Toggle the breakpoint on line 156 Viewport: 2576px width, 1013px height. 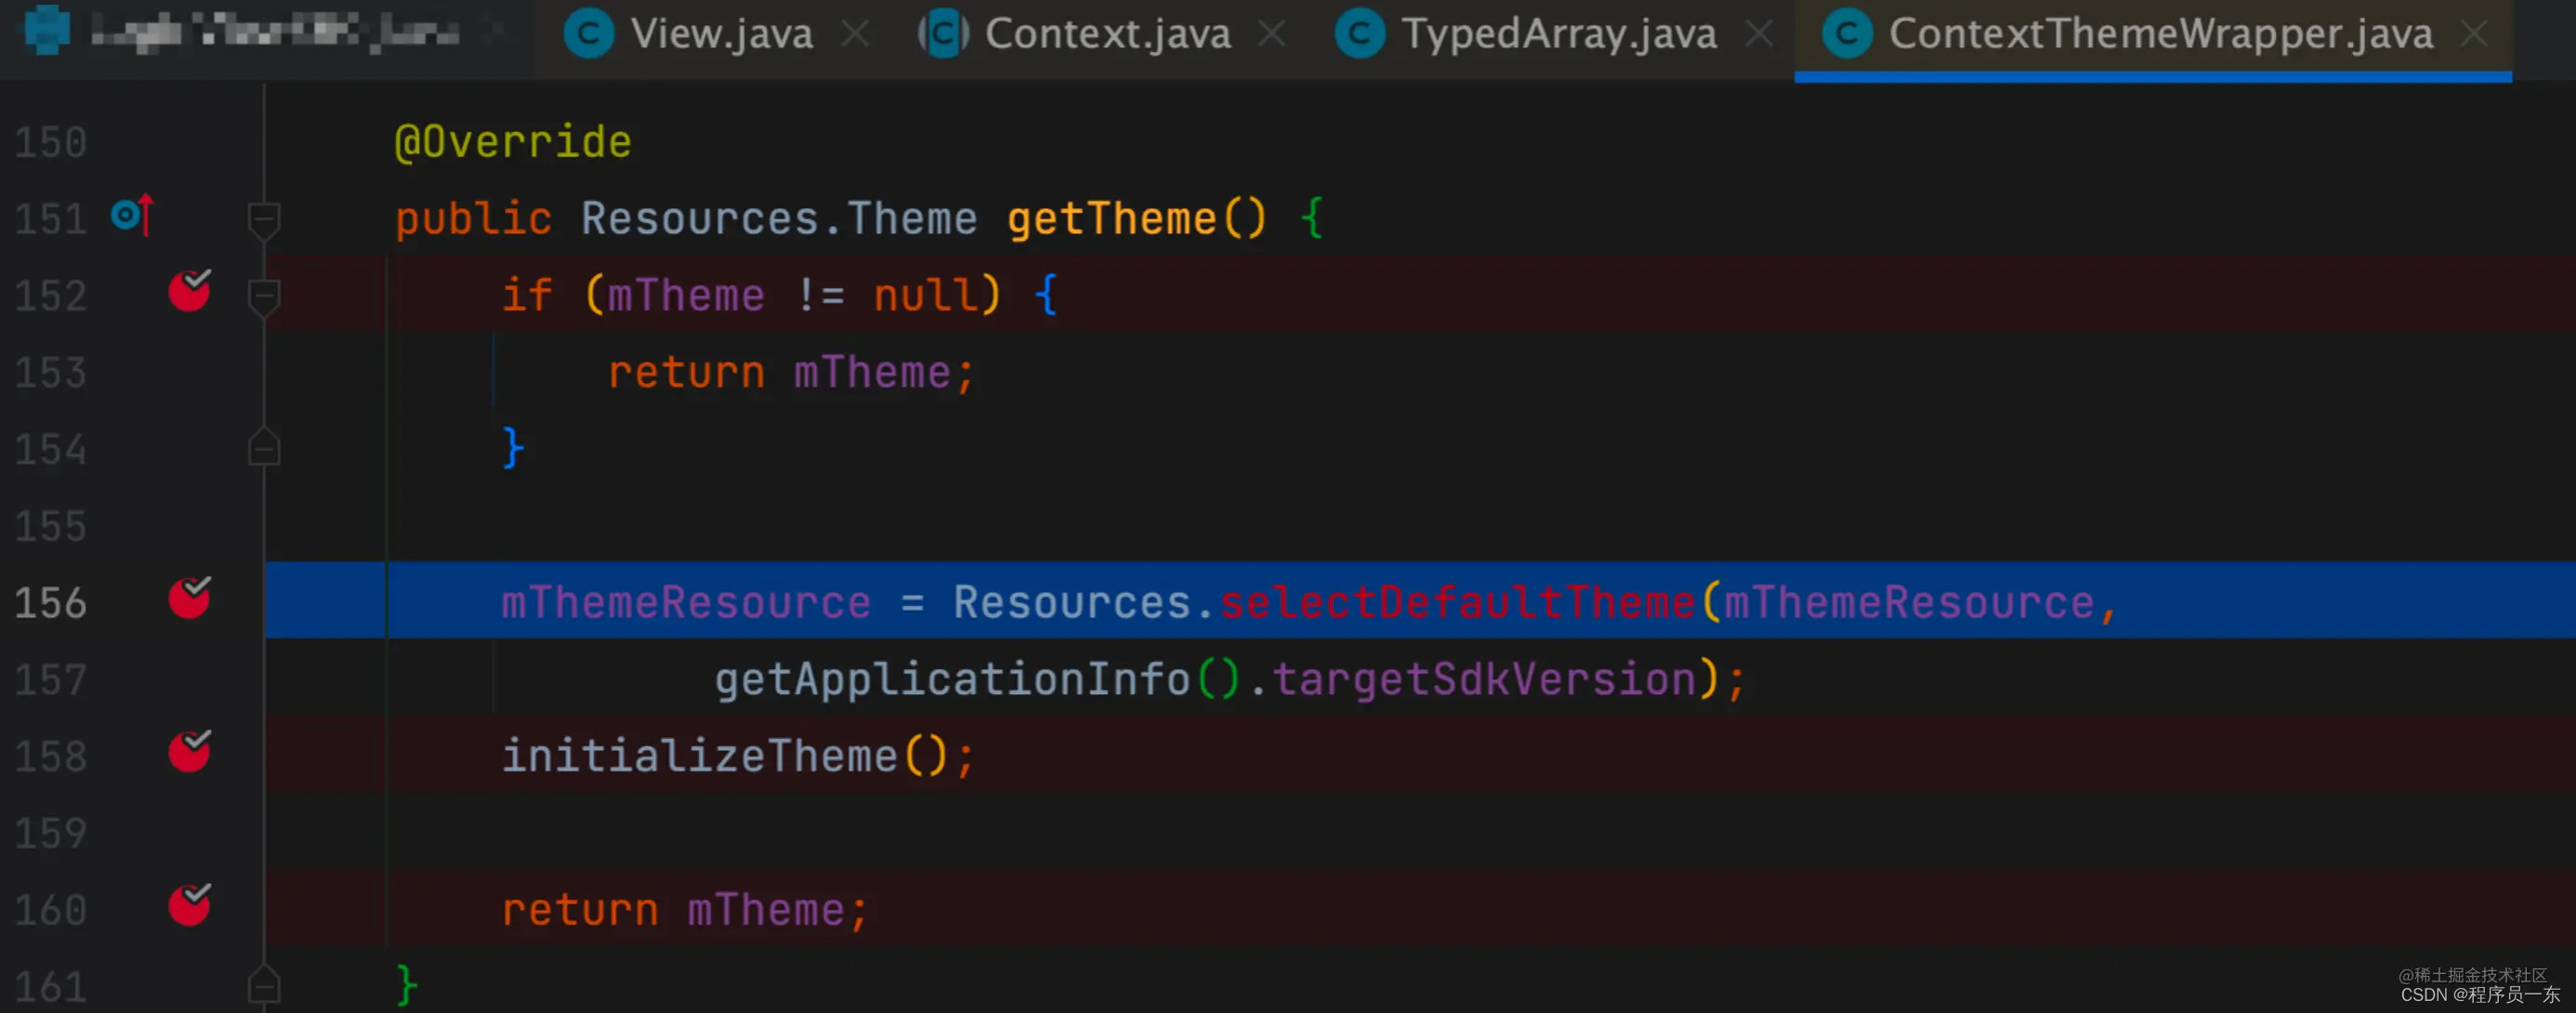[189, 599]
